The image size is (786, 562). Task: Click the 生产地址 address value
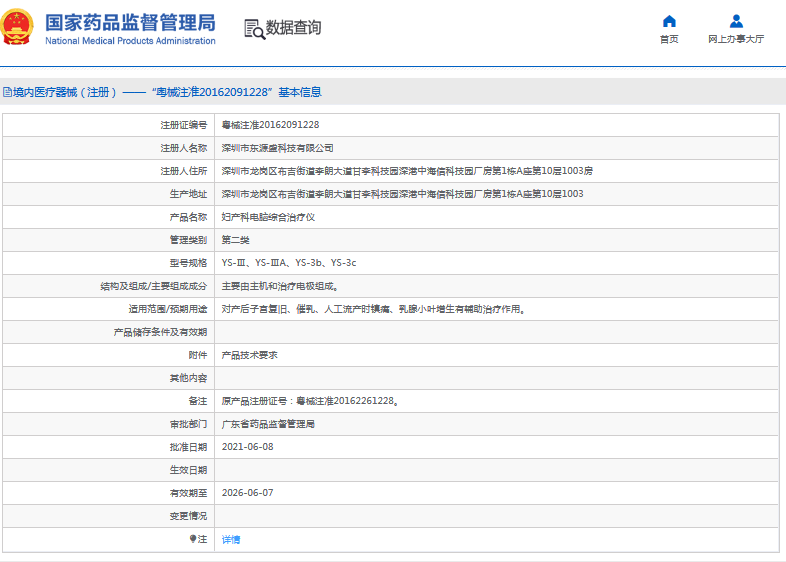[x=403, y=194]
